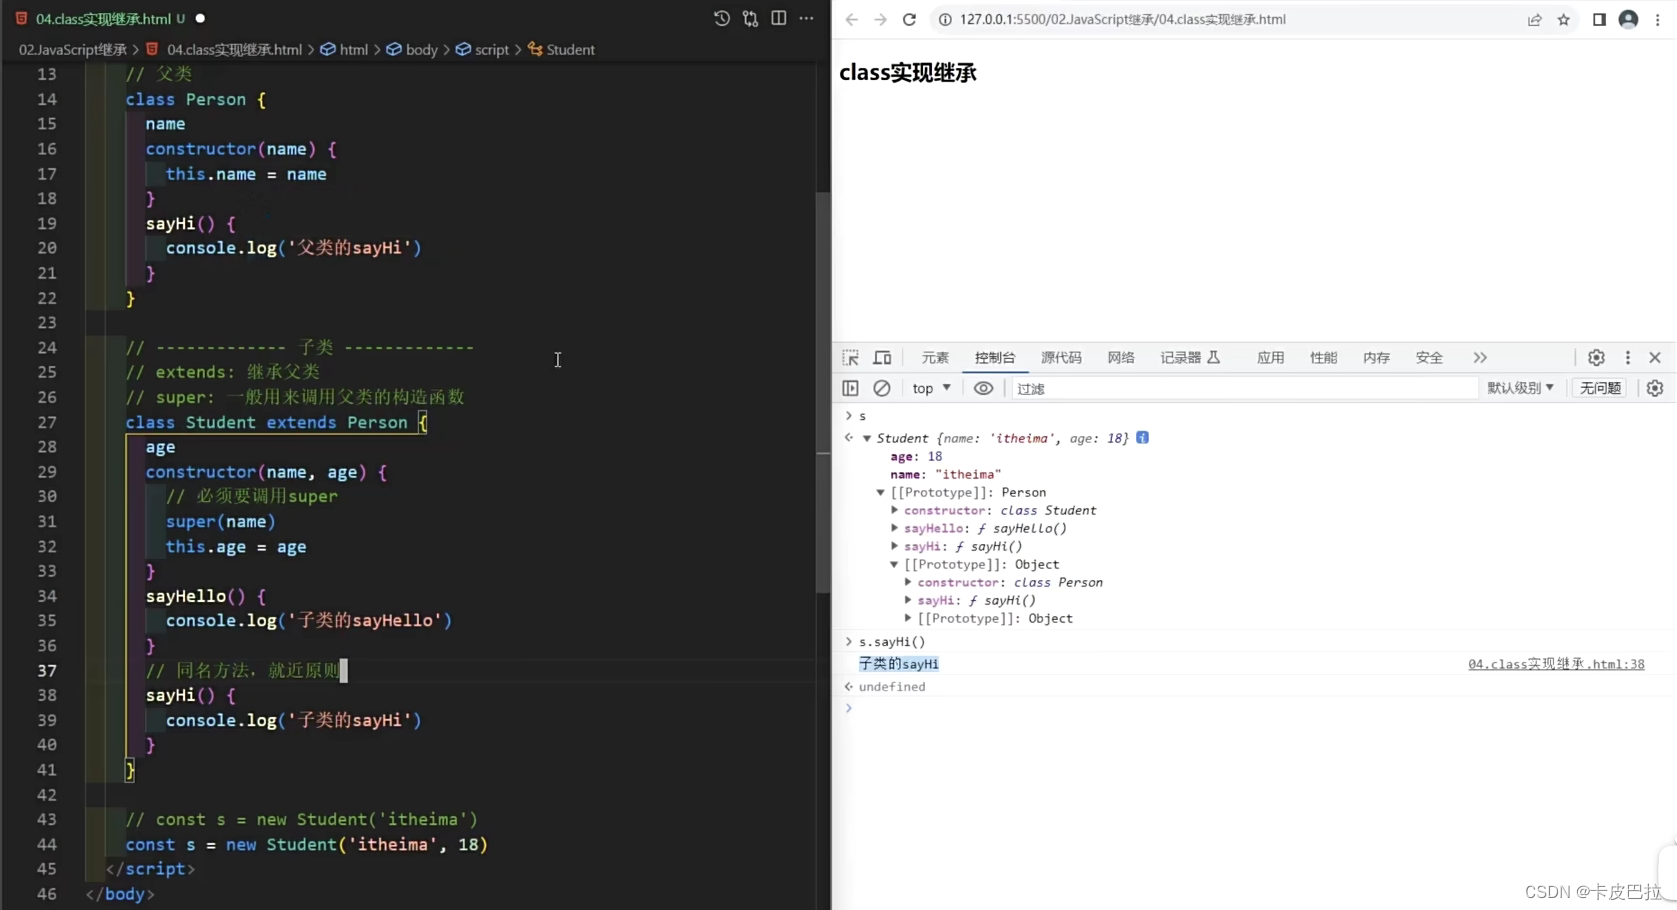Switch to the 元素 tab
Image resolution: width=1677 pixels, height=910 pixels.
(935, 357)
